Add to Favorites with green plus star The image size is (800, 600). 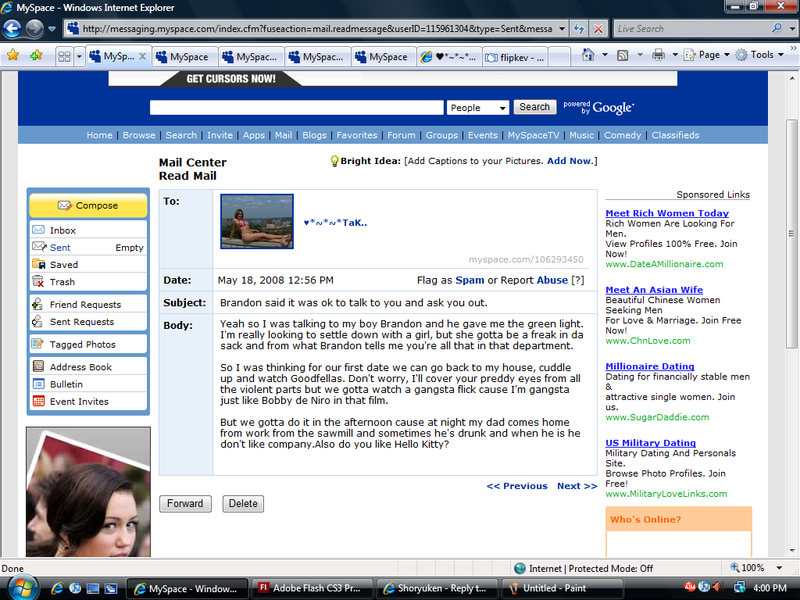36,55
